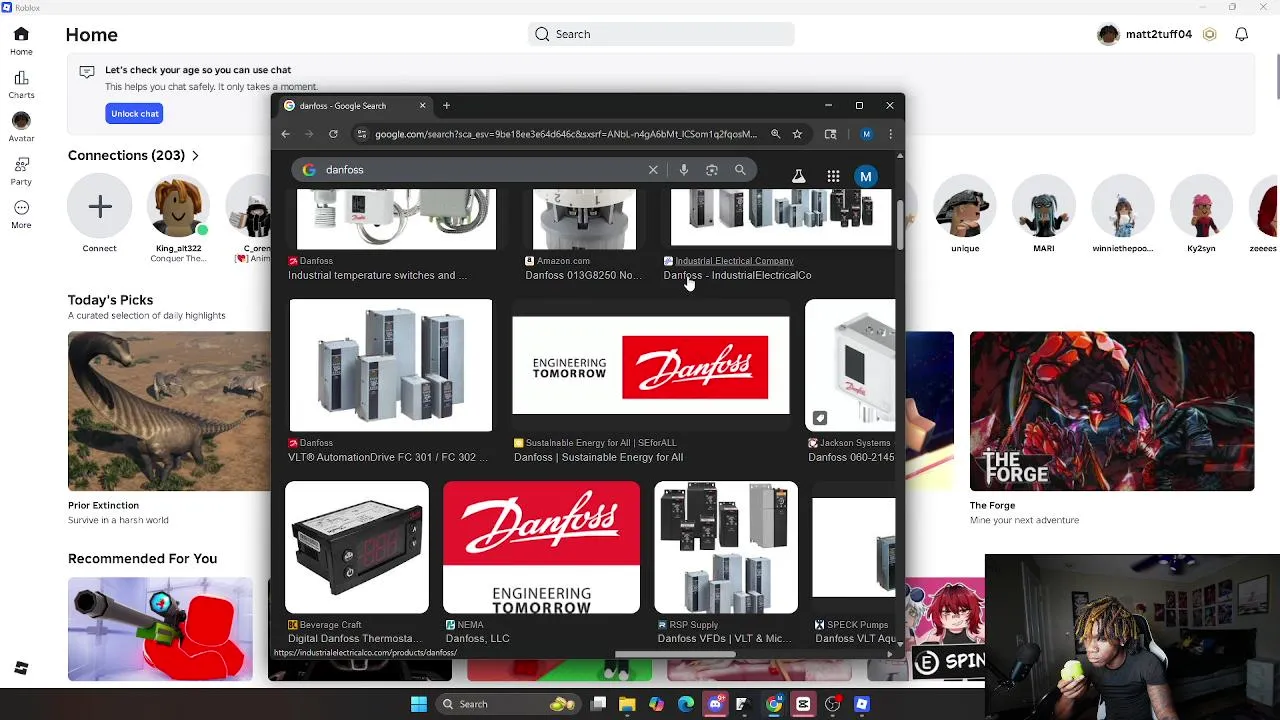Open the MARI connection avatar
1280x720 pixels.
coord(1044,207)
